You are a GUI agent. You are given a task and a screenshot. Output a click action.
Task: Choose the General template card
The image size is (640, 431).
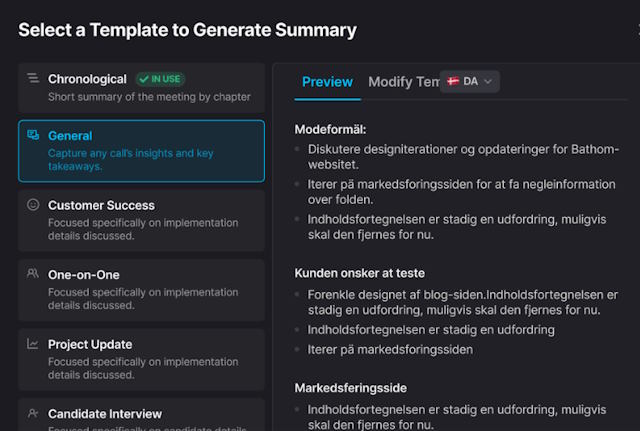141,151
